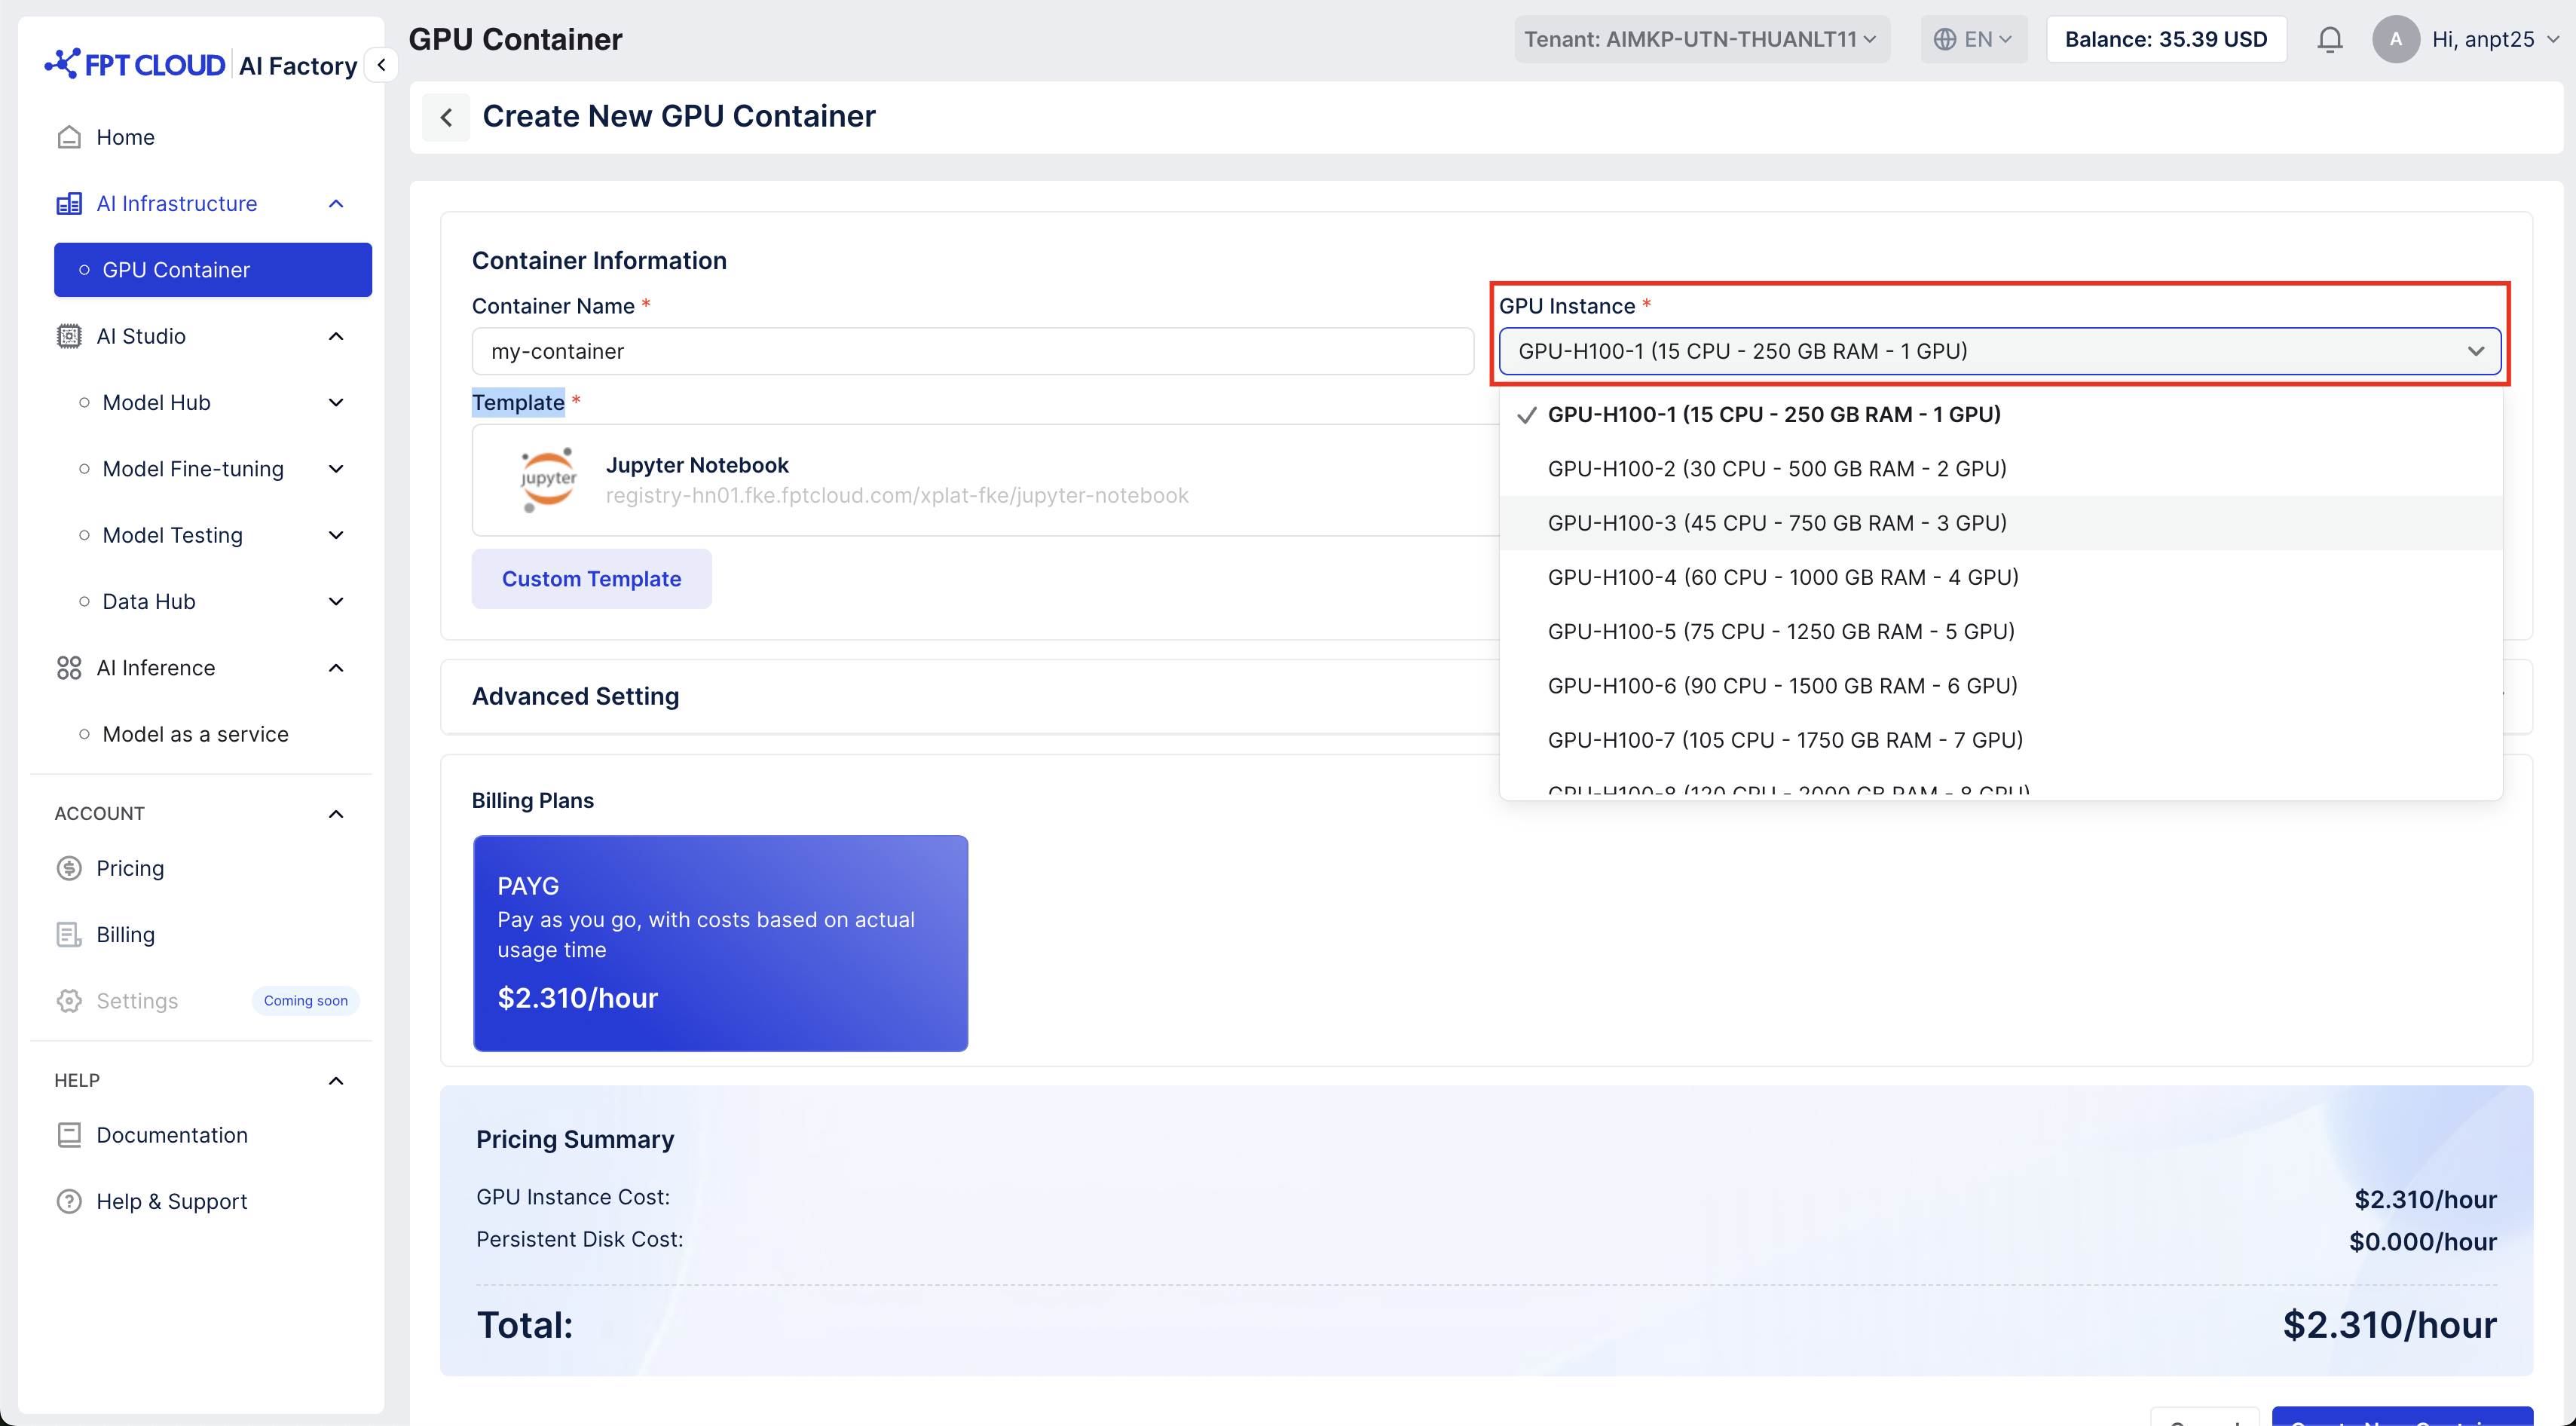The width and height of the screenshot is (2576, 1426).
Task: Click the AI Infrastructure building icon
Action: [69, 204]
